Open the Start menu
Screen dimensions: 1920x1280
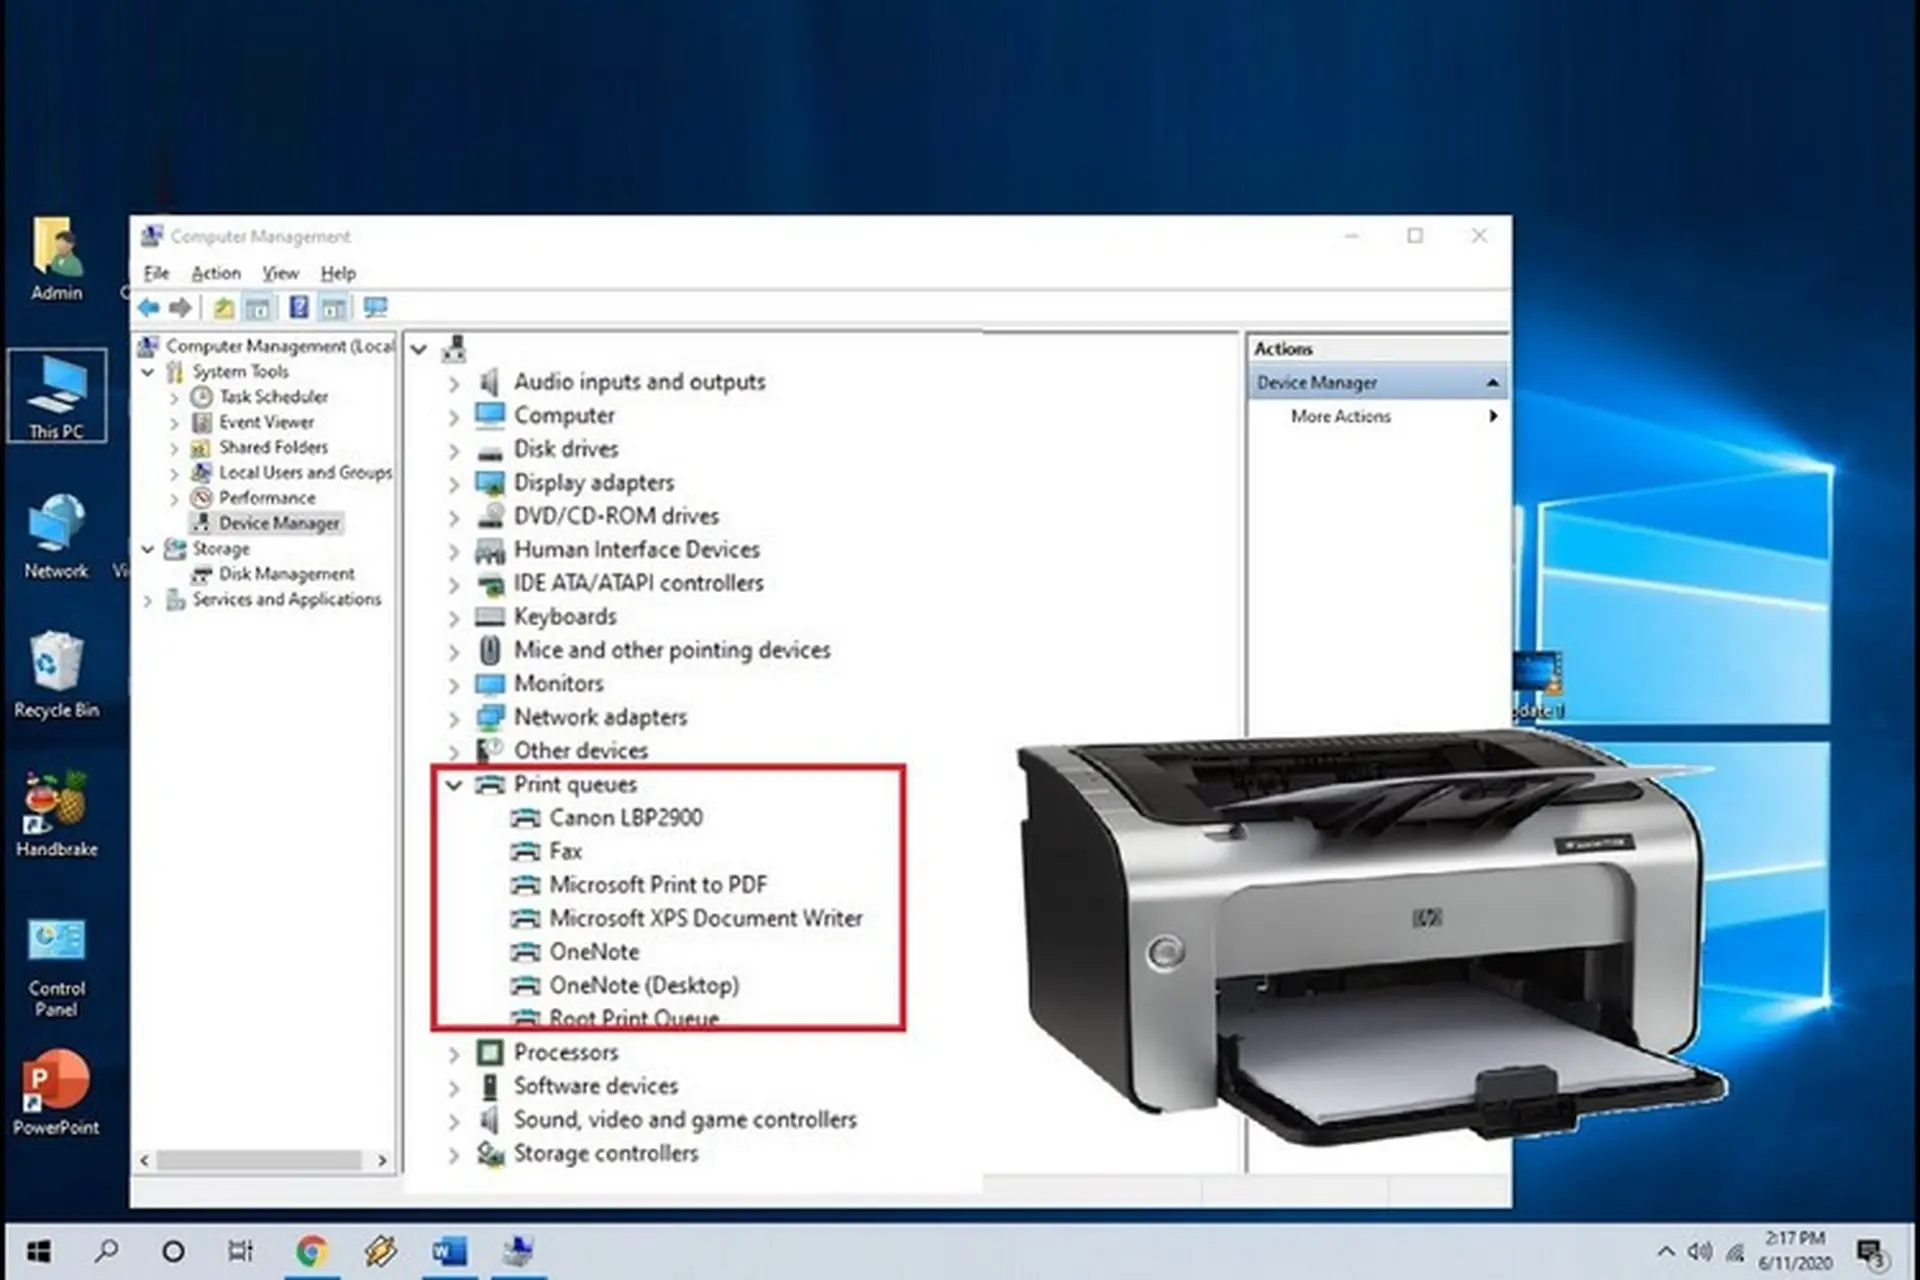tap(38, 1251)
